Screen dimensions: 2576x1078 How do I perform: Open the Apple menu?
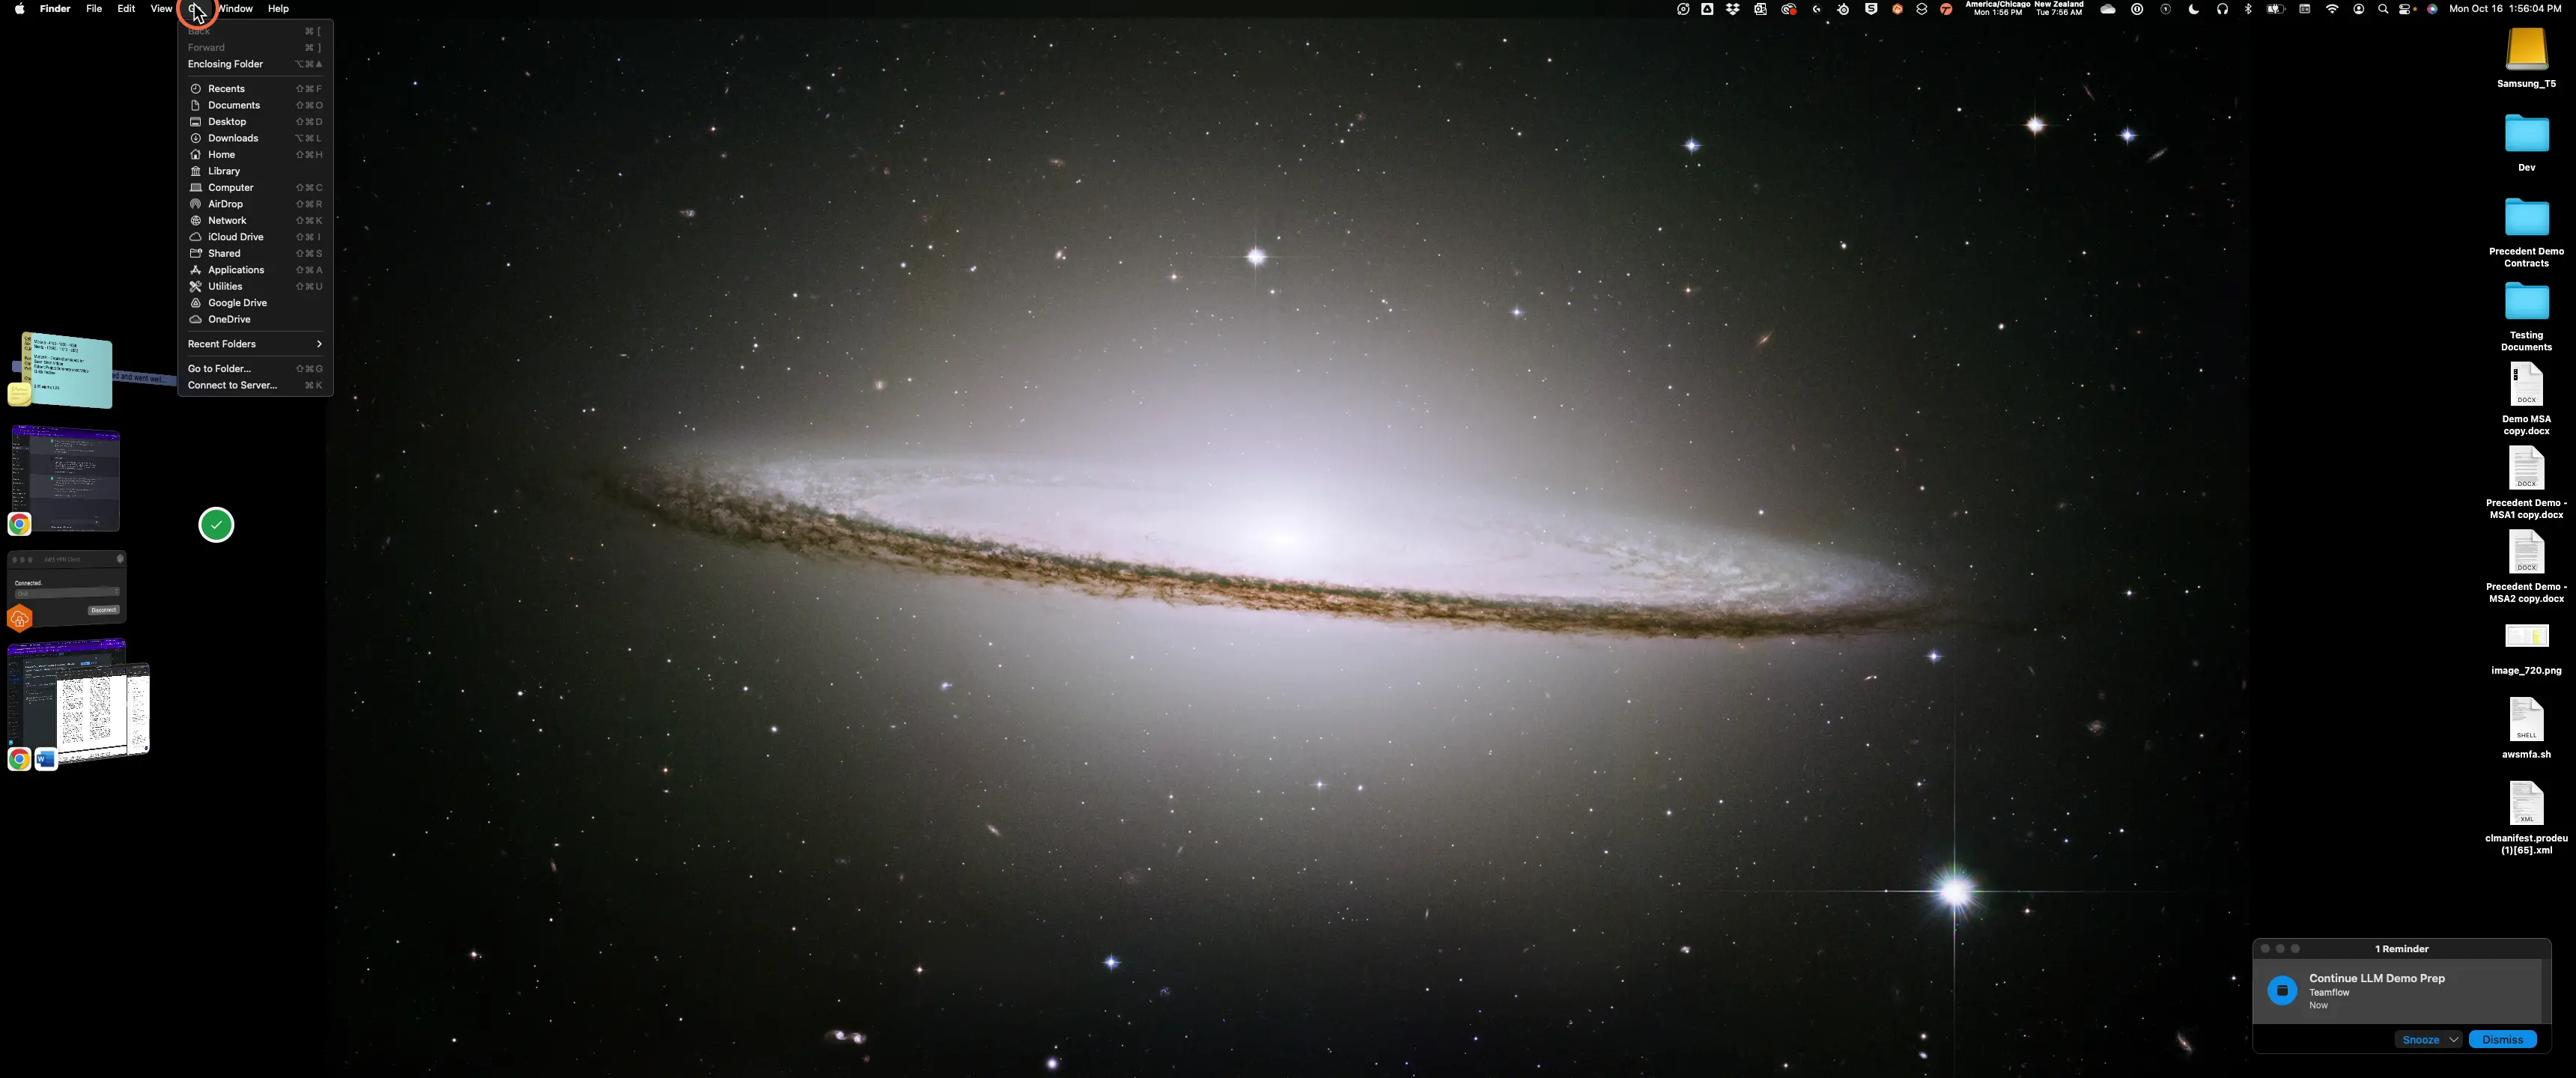coord(19,9)
